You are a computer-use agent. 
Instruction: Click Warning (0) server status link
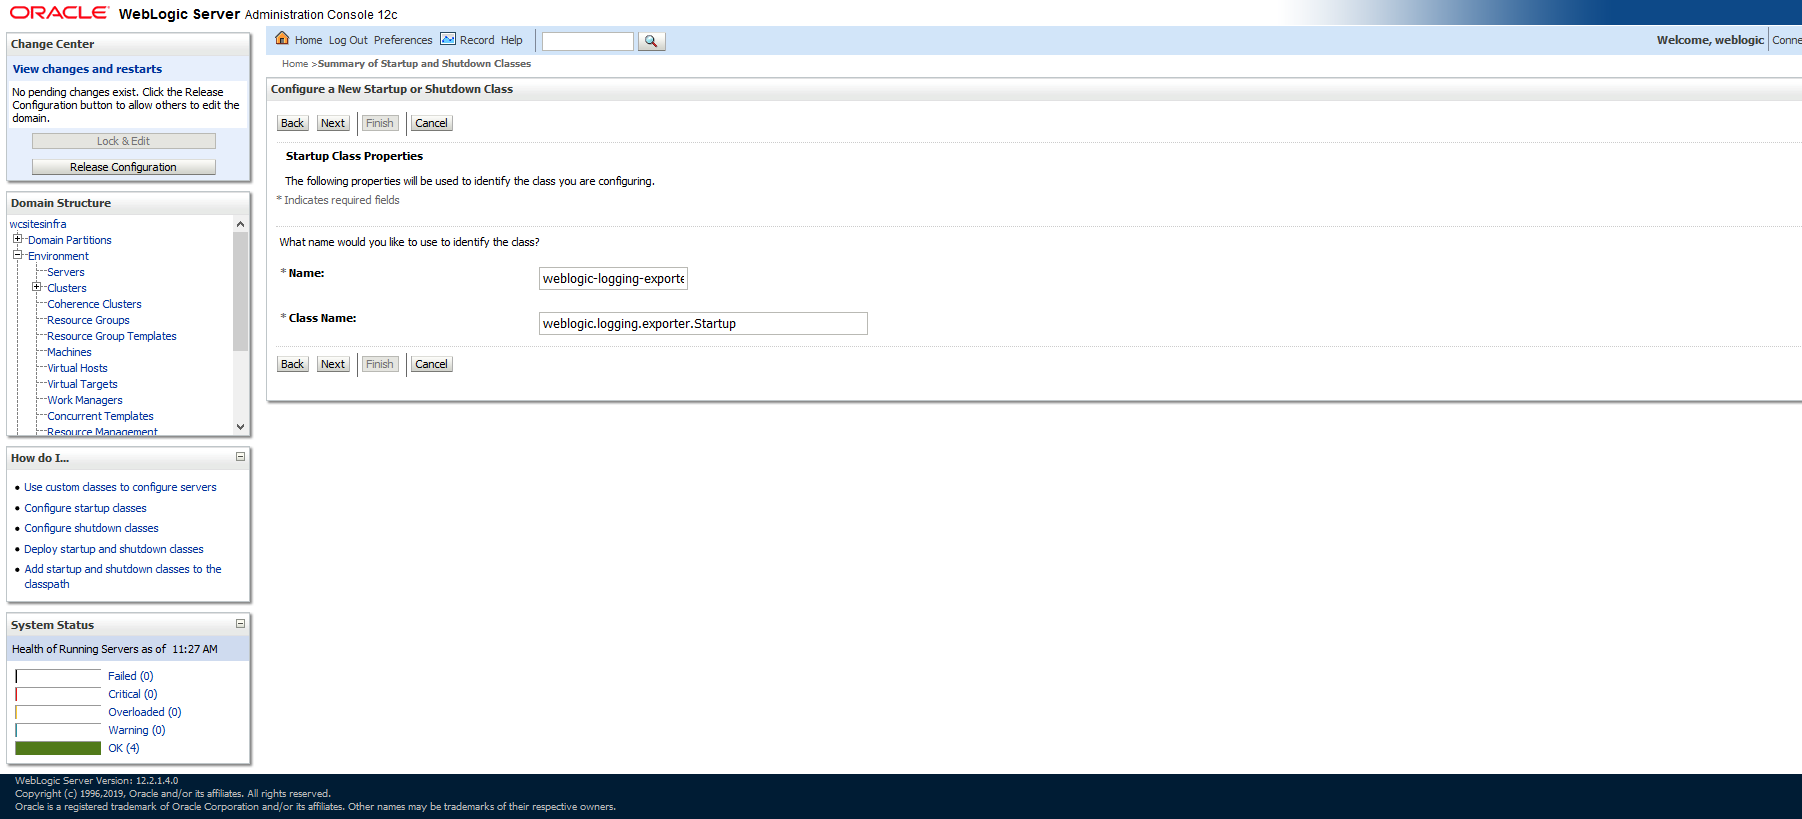137,730
